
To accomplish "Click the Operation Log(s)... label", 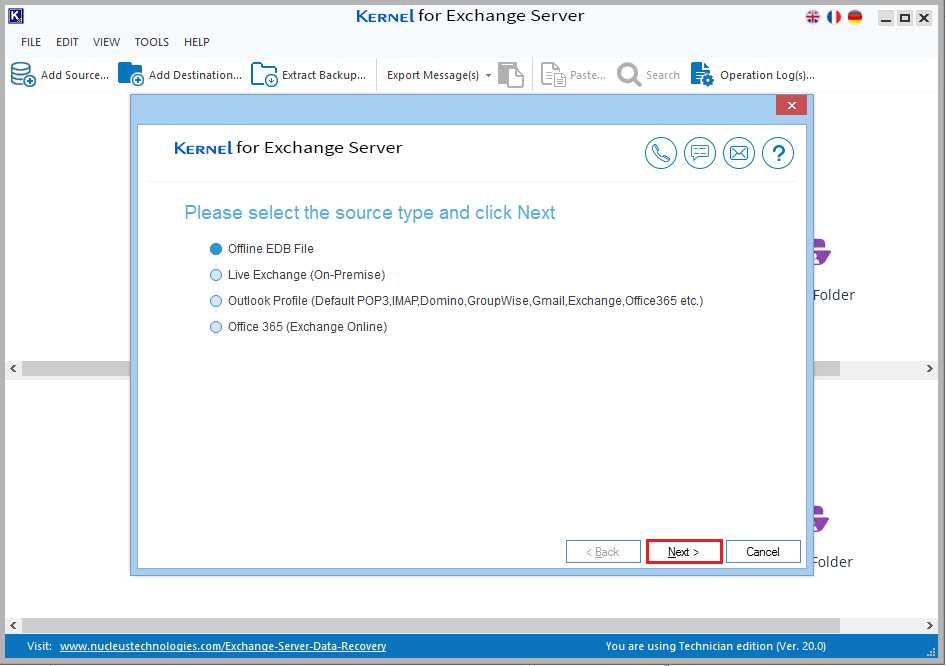I will coord(767,75).
